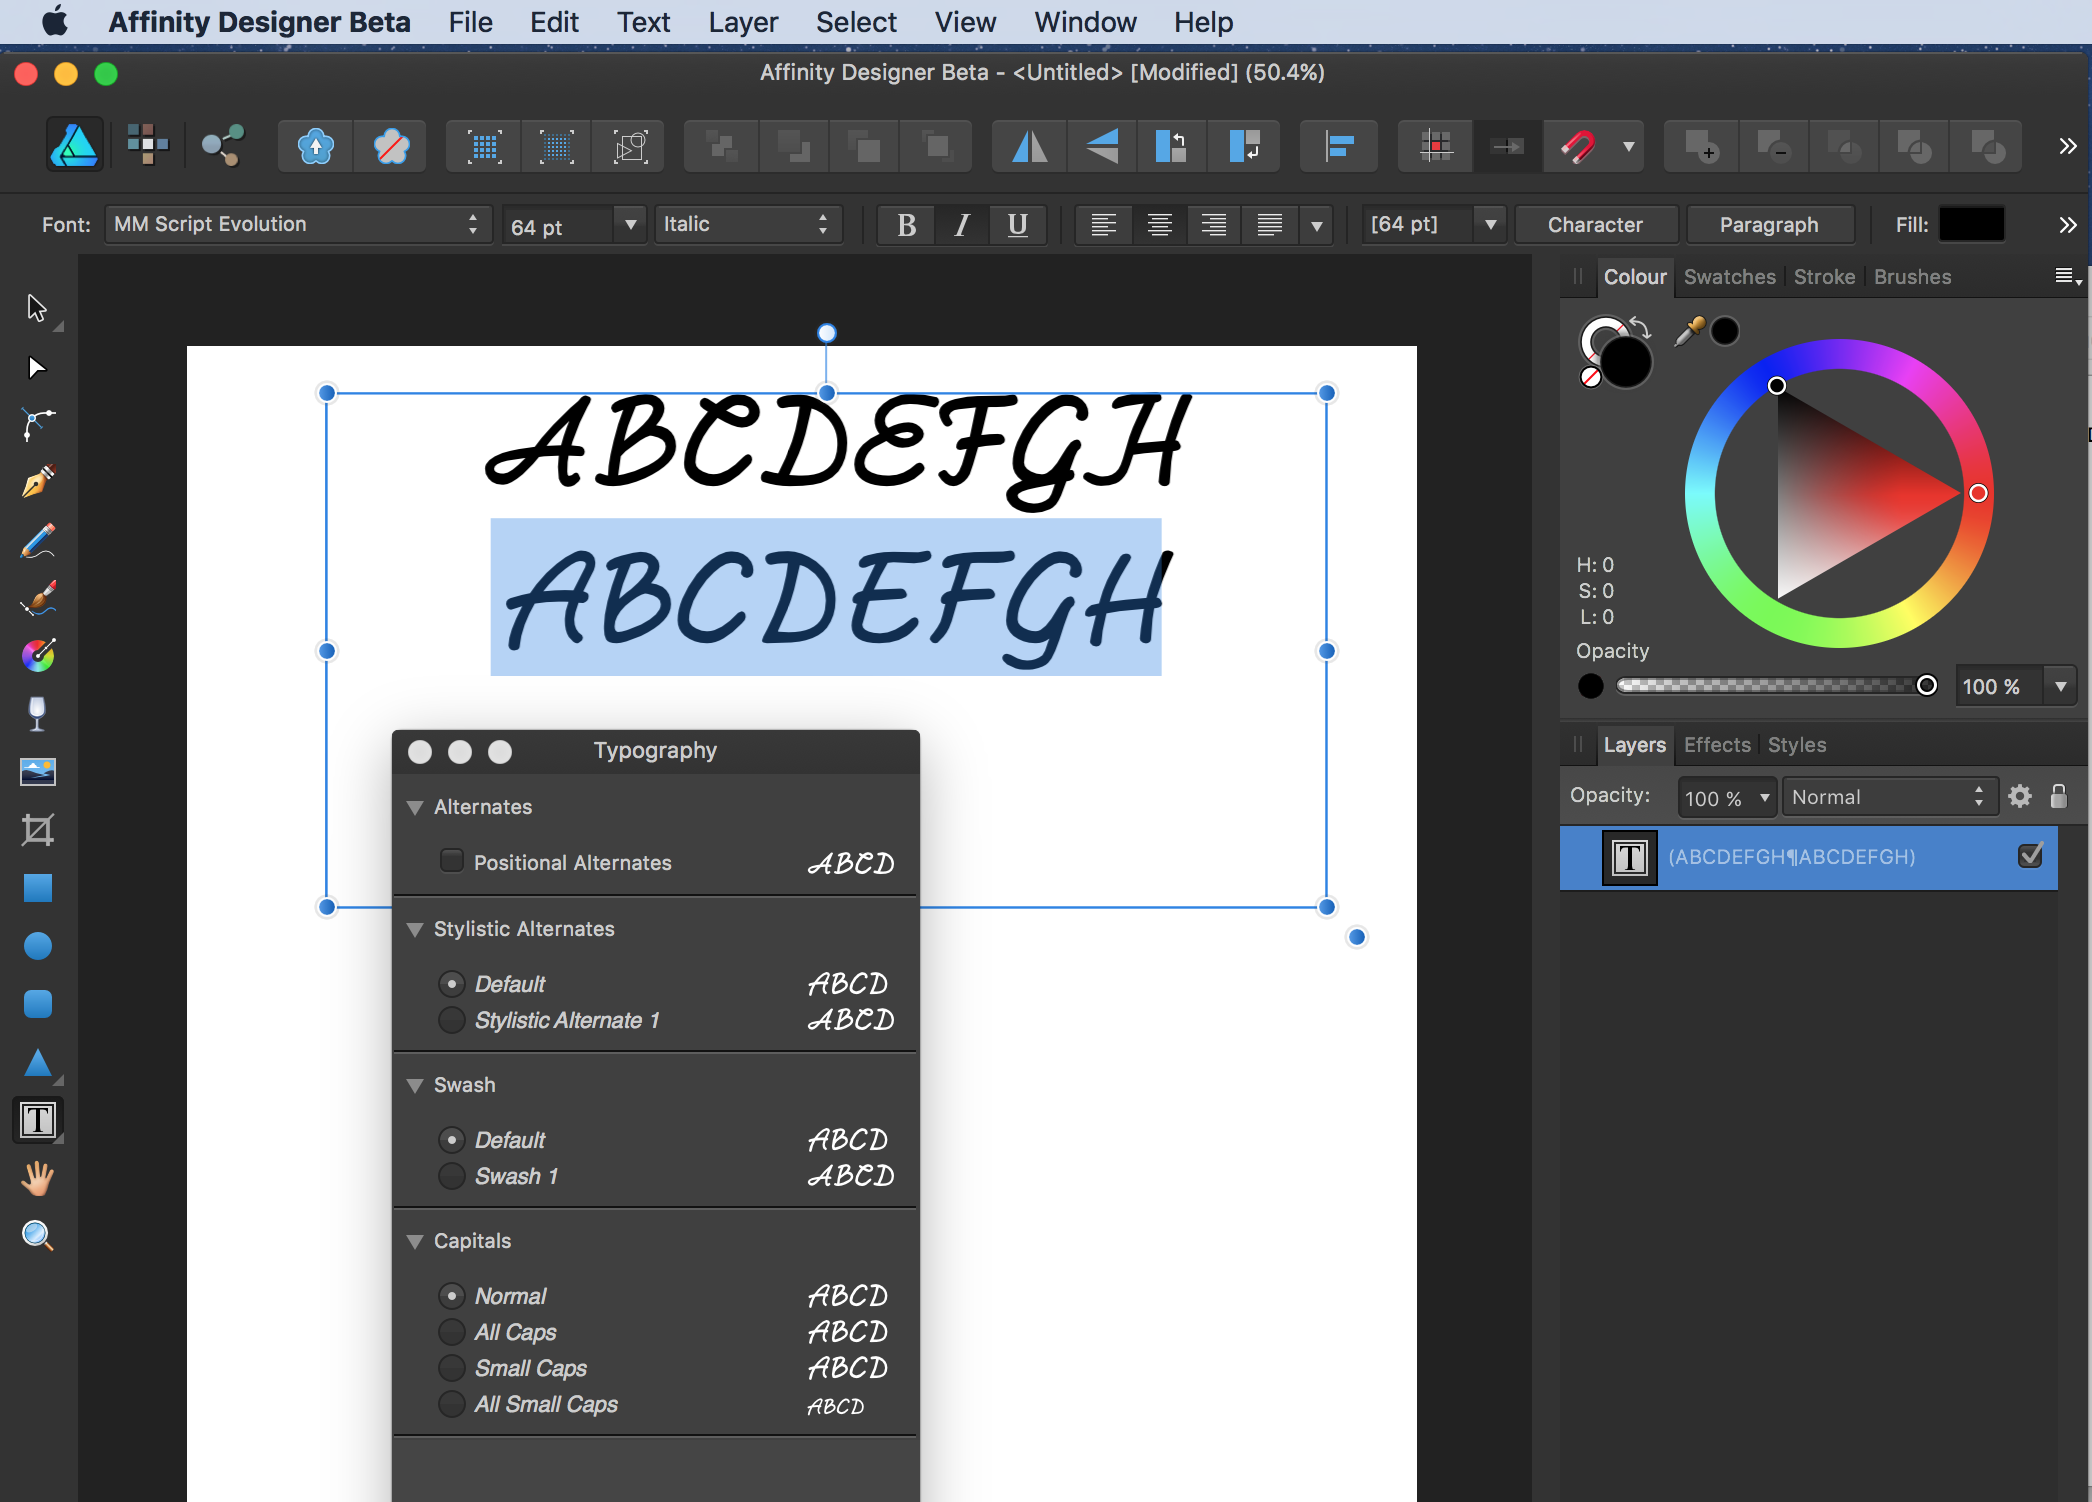Enable Positional Alternates checkbox
Image resolution: width=2092 pixels, height=1502 pixels.
click(x=452, y=860)
